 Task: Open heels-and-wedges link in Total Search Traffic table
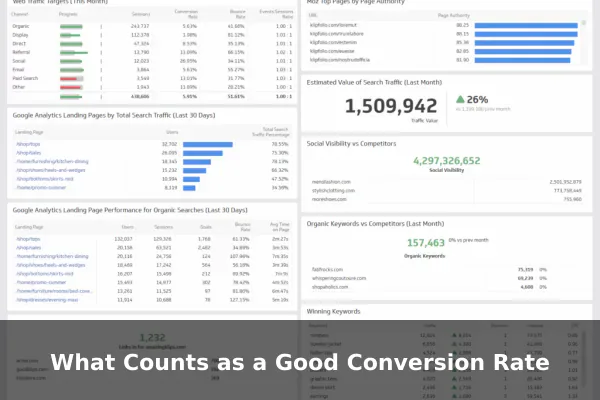[51, 170]
